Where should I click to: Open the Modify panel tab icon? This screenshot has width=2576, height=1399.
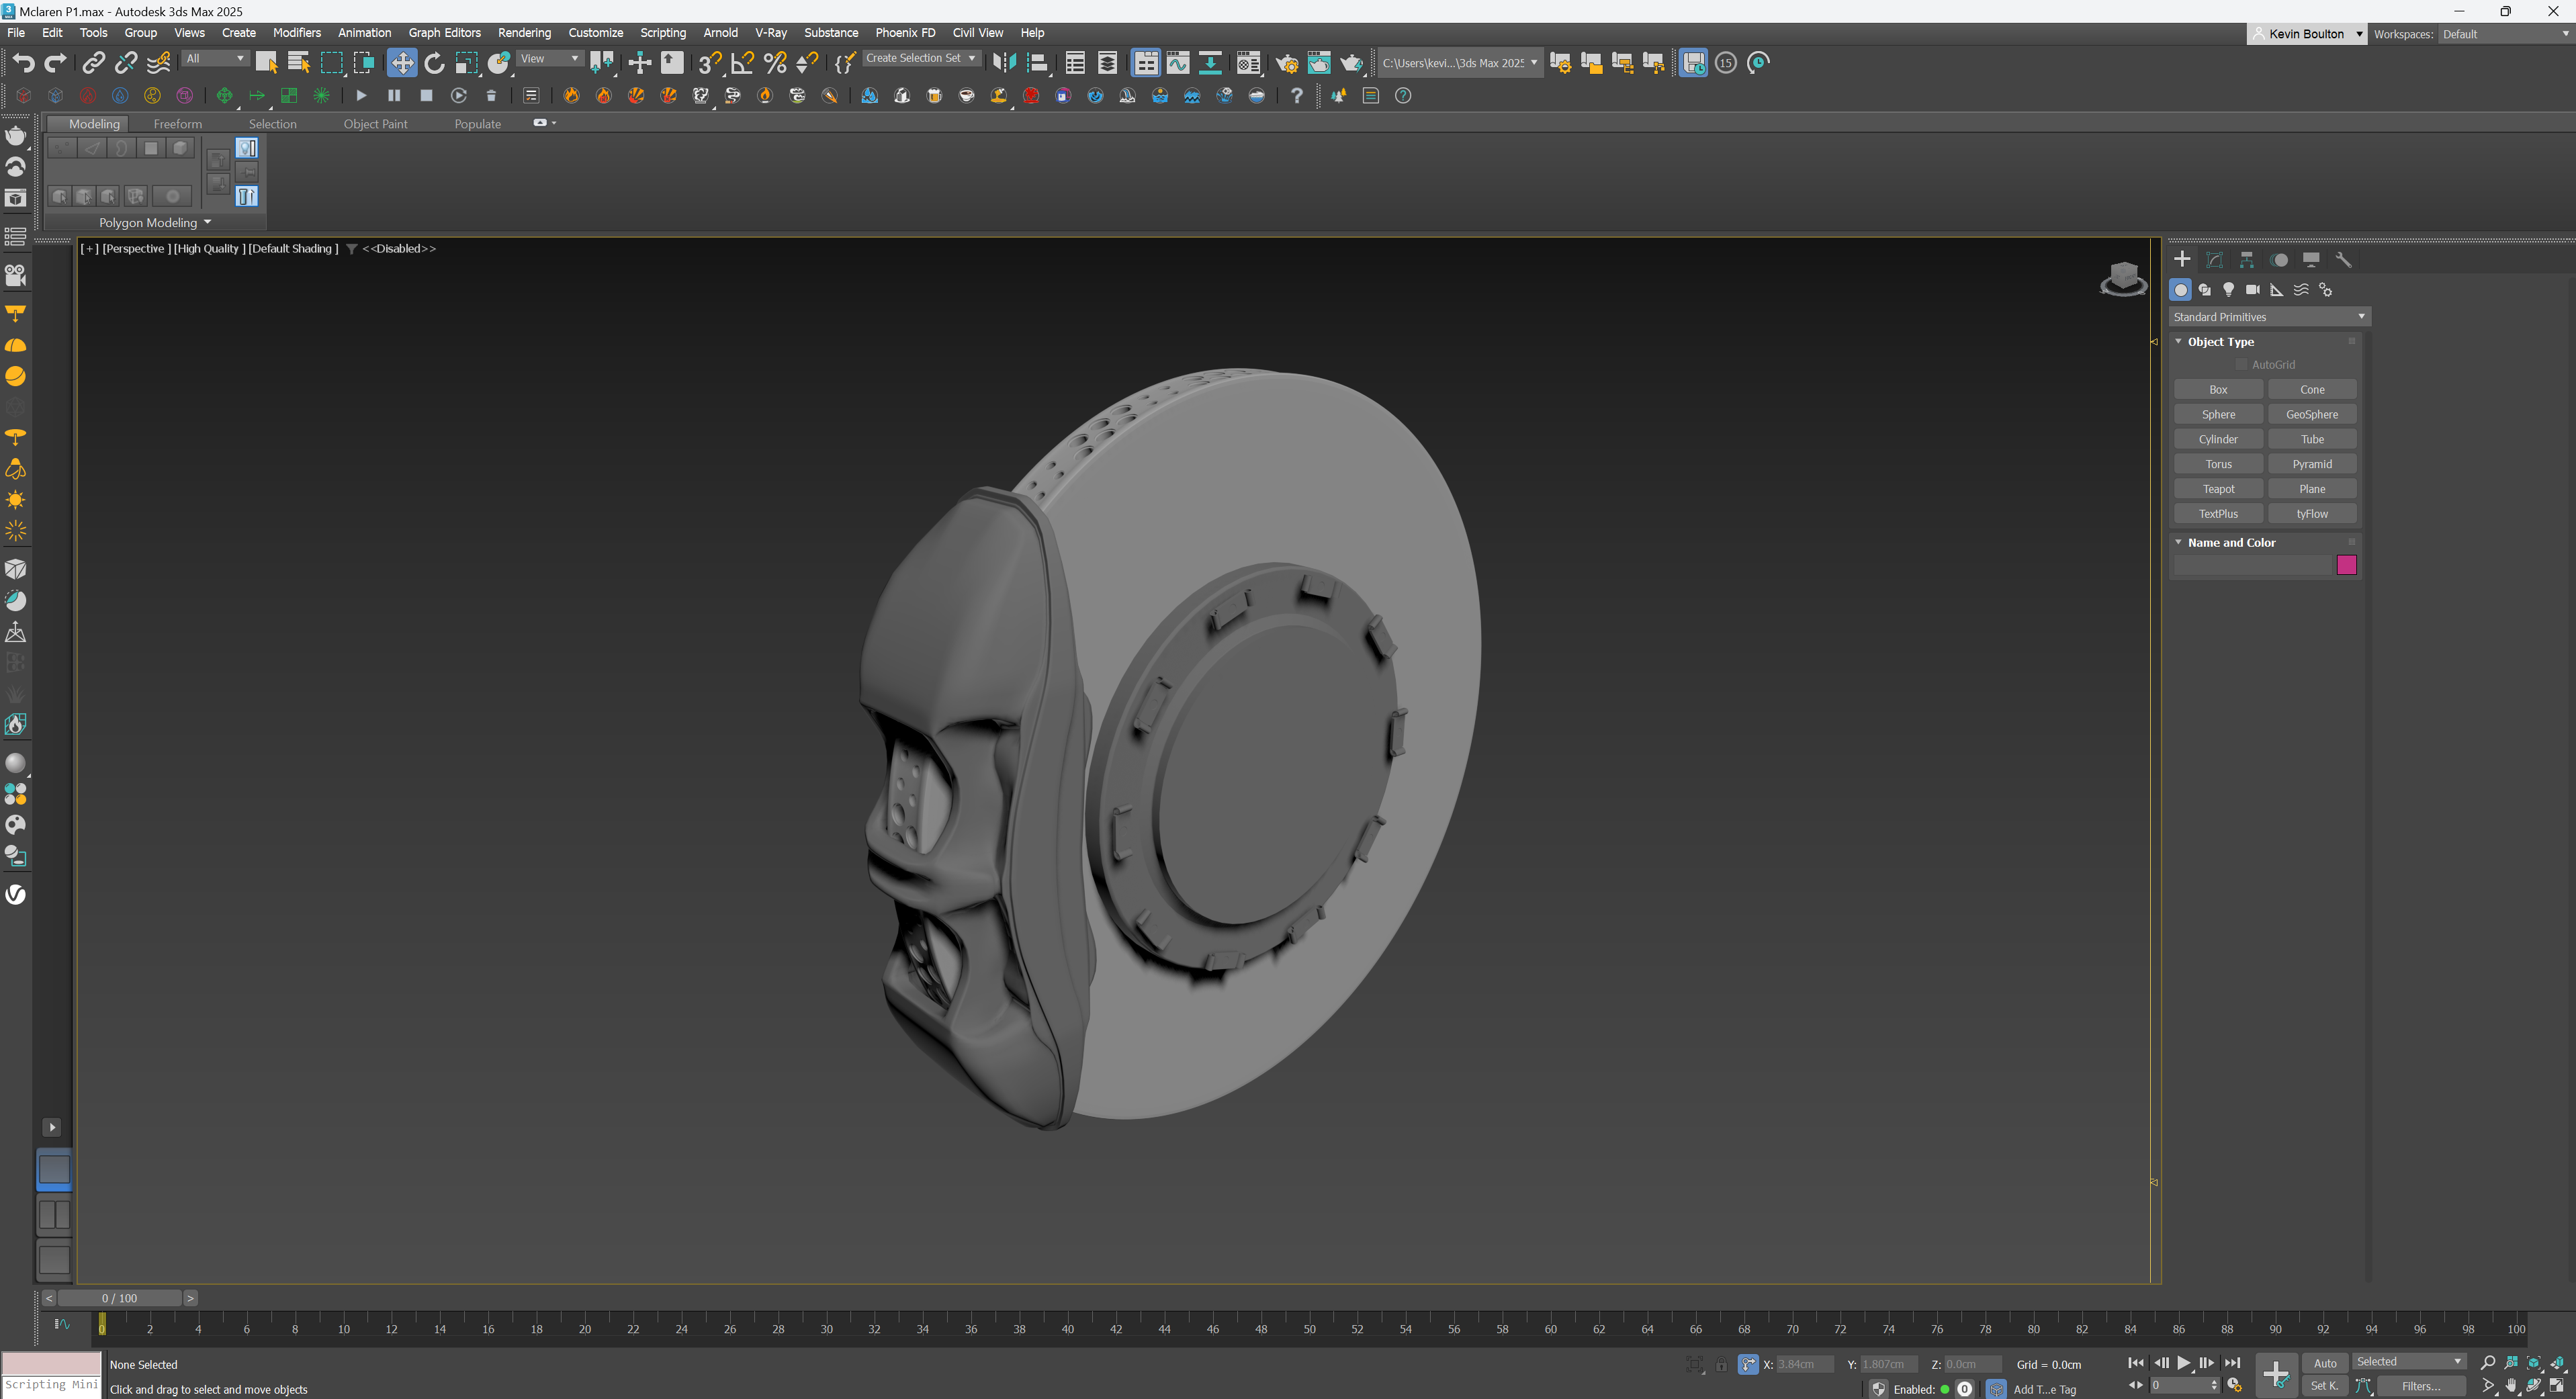pyautogui.click(x=2215, y=260)
